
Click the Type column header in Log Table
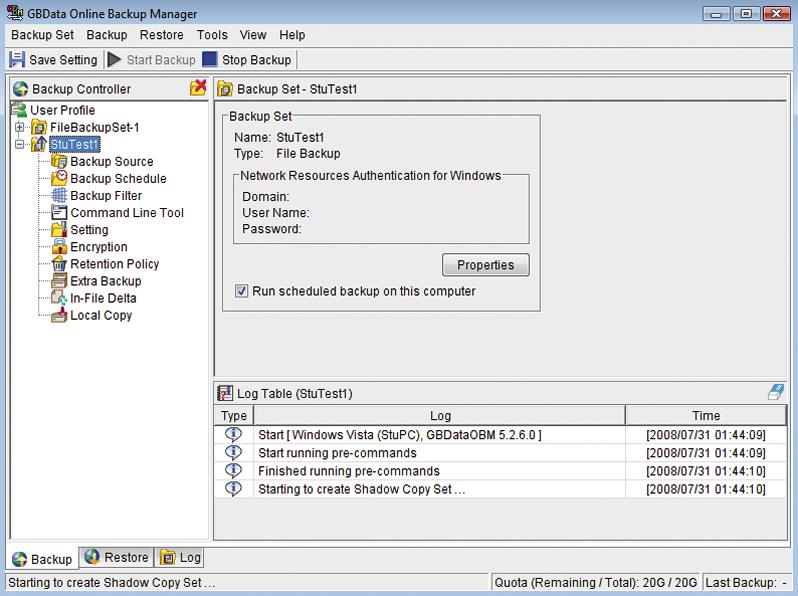pos(234,415)
